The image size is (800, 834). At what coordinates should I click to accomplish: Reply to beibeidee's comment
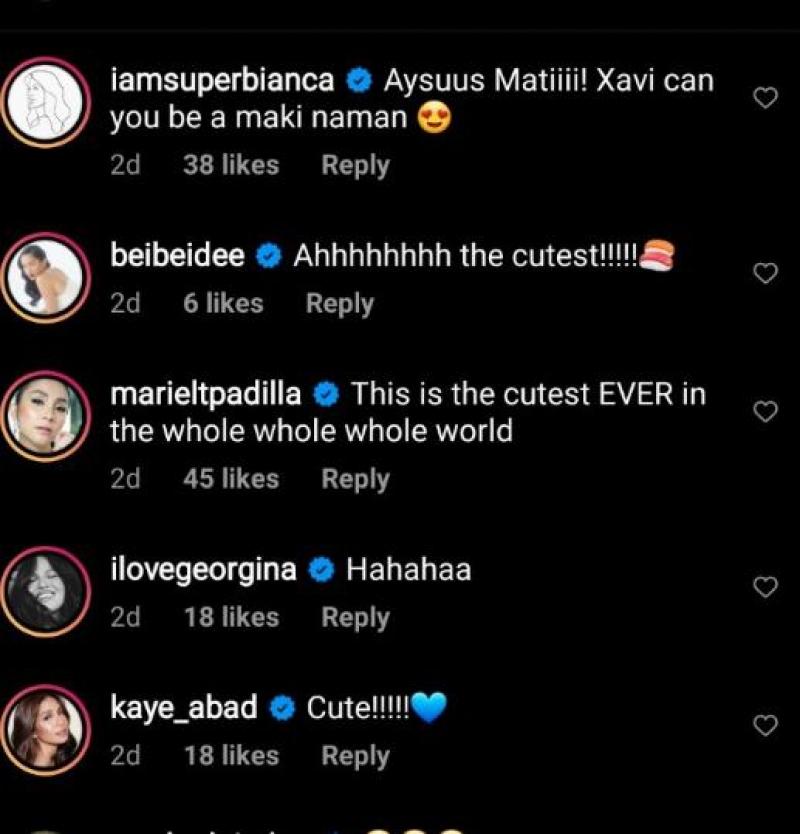339,304
